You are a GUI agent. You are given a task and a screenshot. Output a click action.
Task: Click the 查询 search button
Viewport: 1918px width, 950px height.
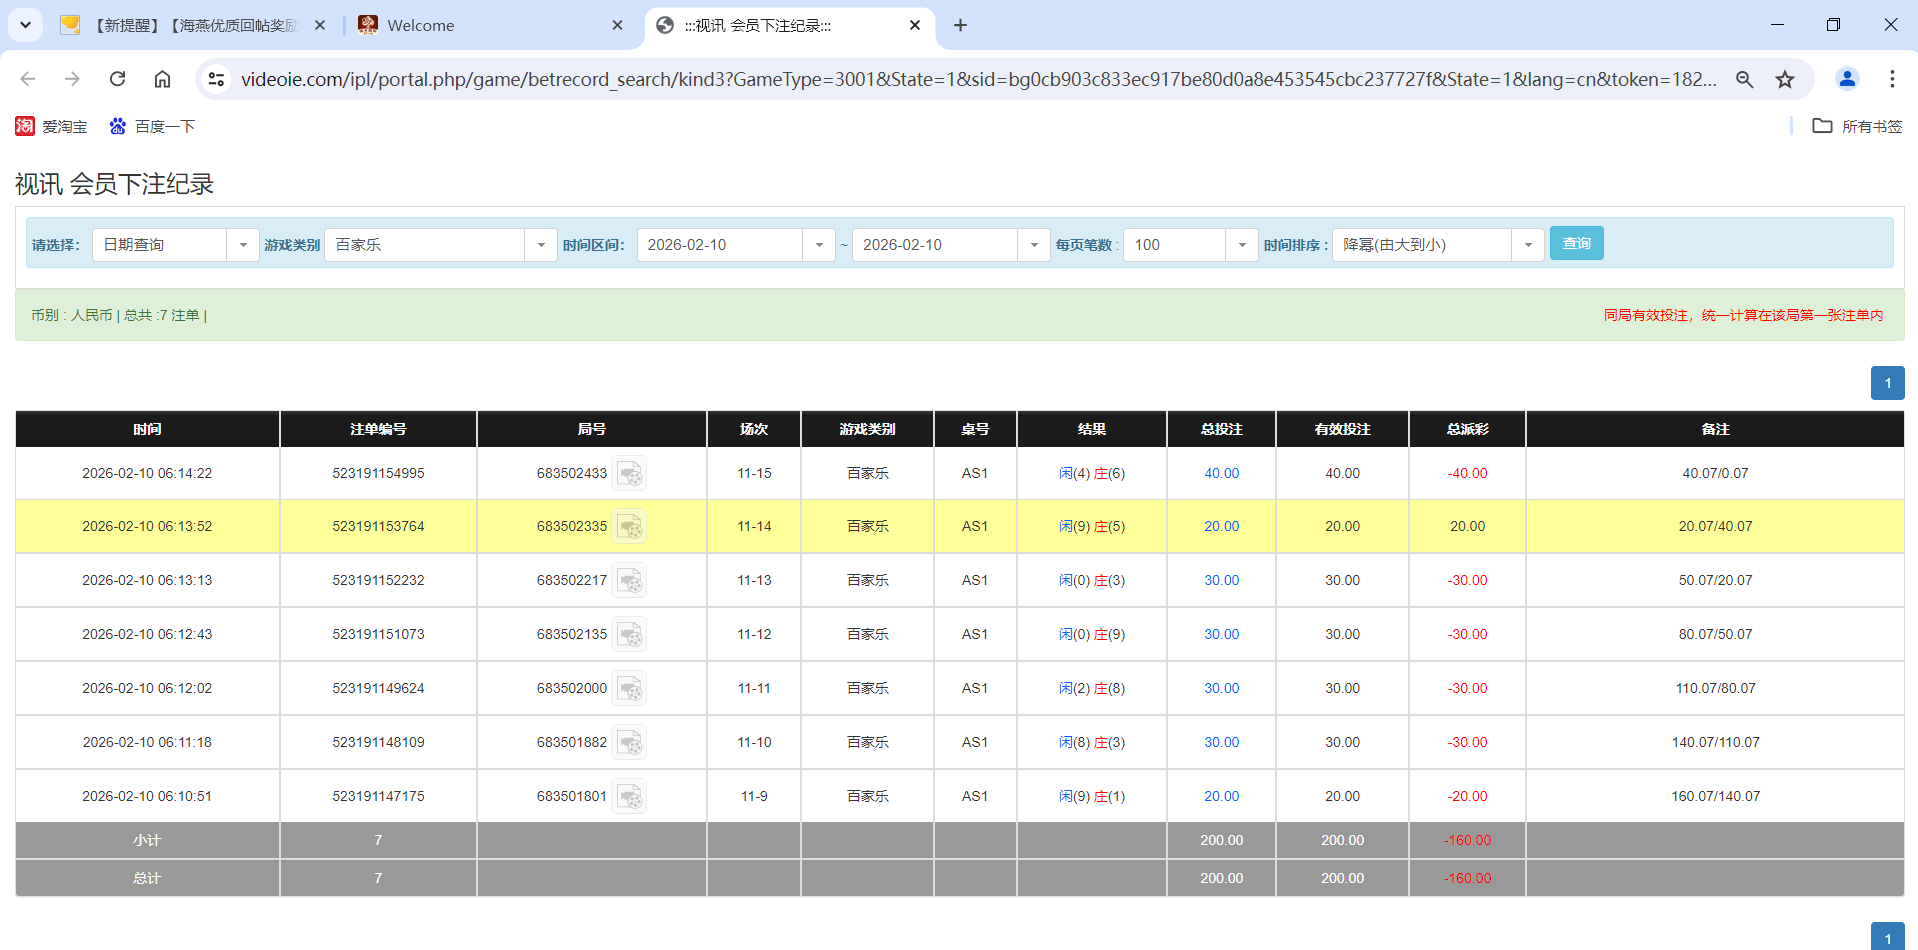point(1576,243)
